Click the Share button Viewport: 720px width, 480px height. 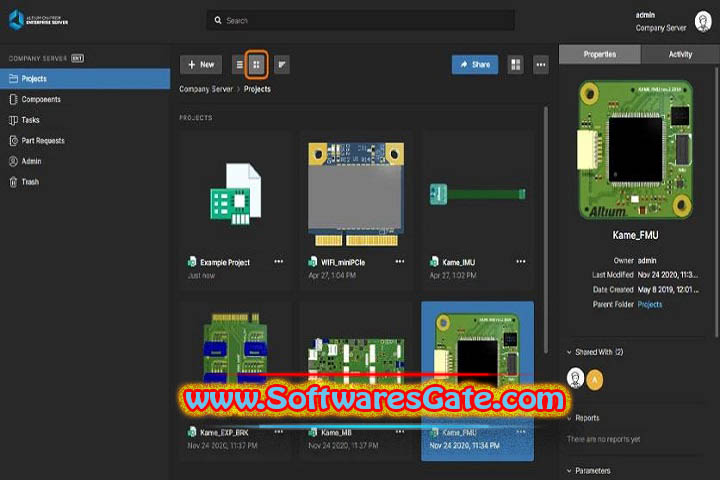475,65
